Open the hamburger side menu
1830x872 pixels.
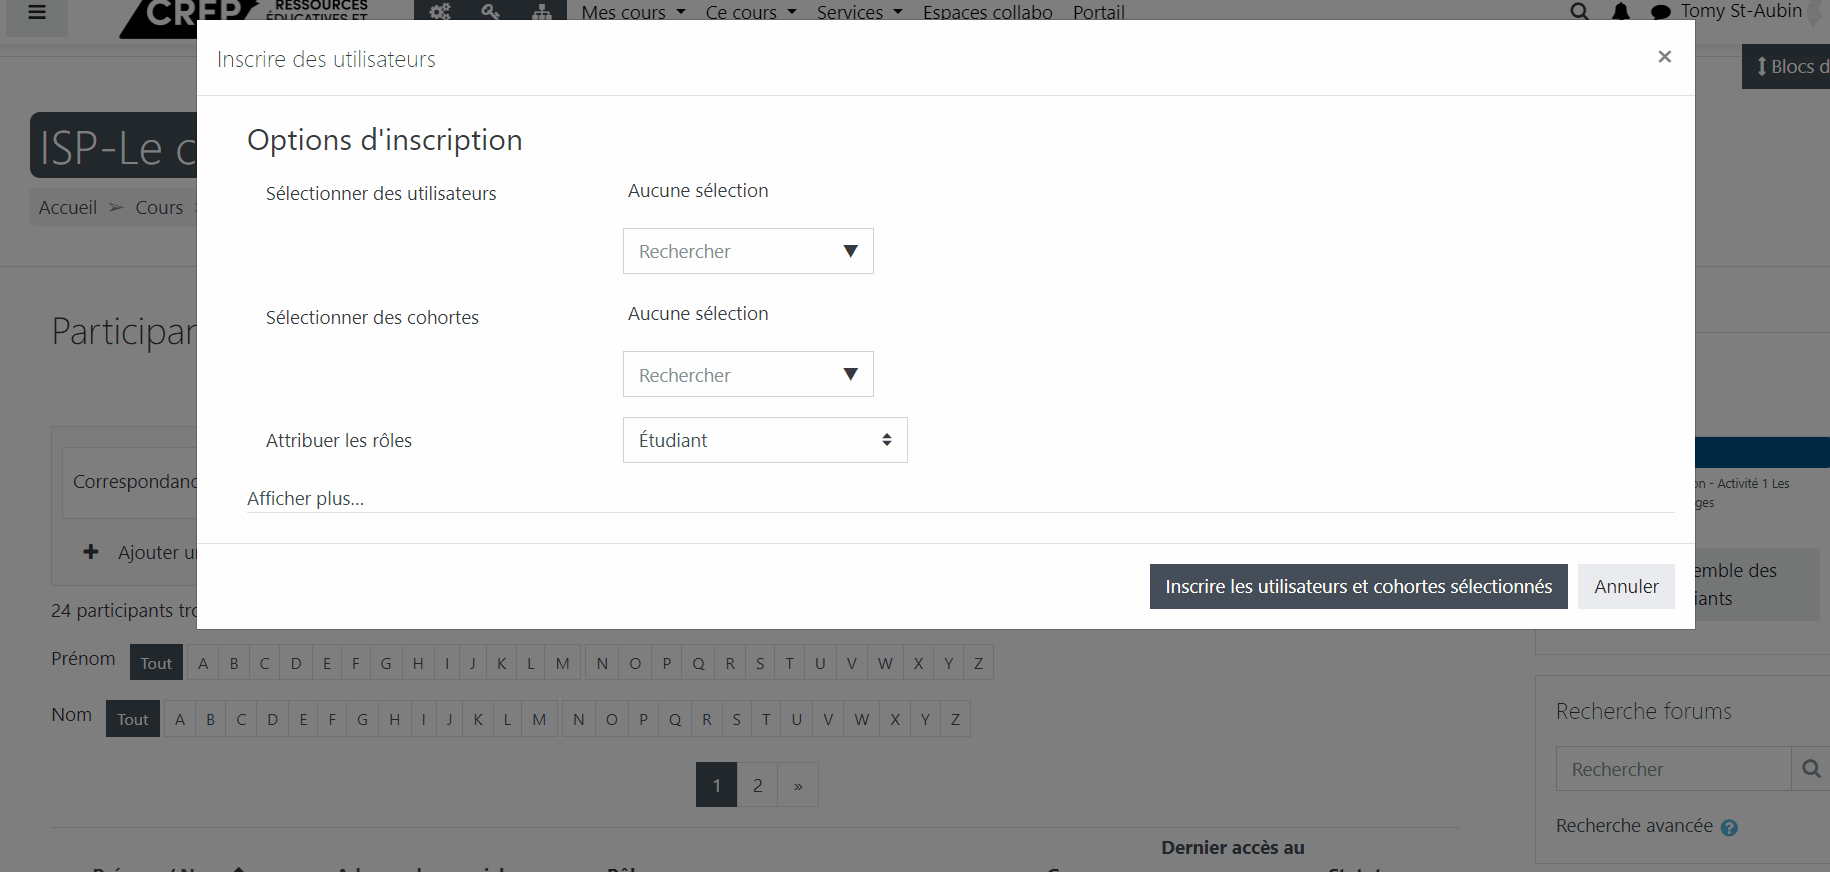37,13
